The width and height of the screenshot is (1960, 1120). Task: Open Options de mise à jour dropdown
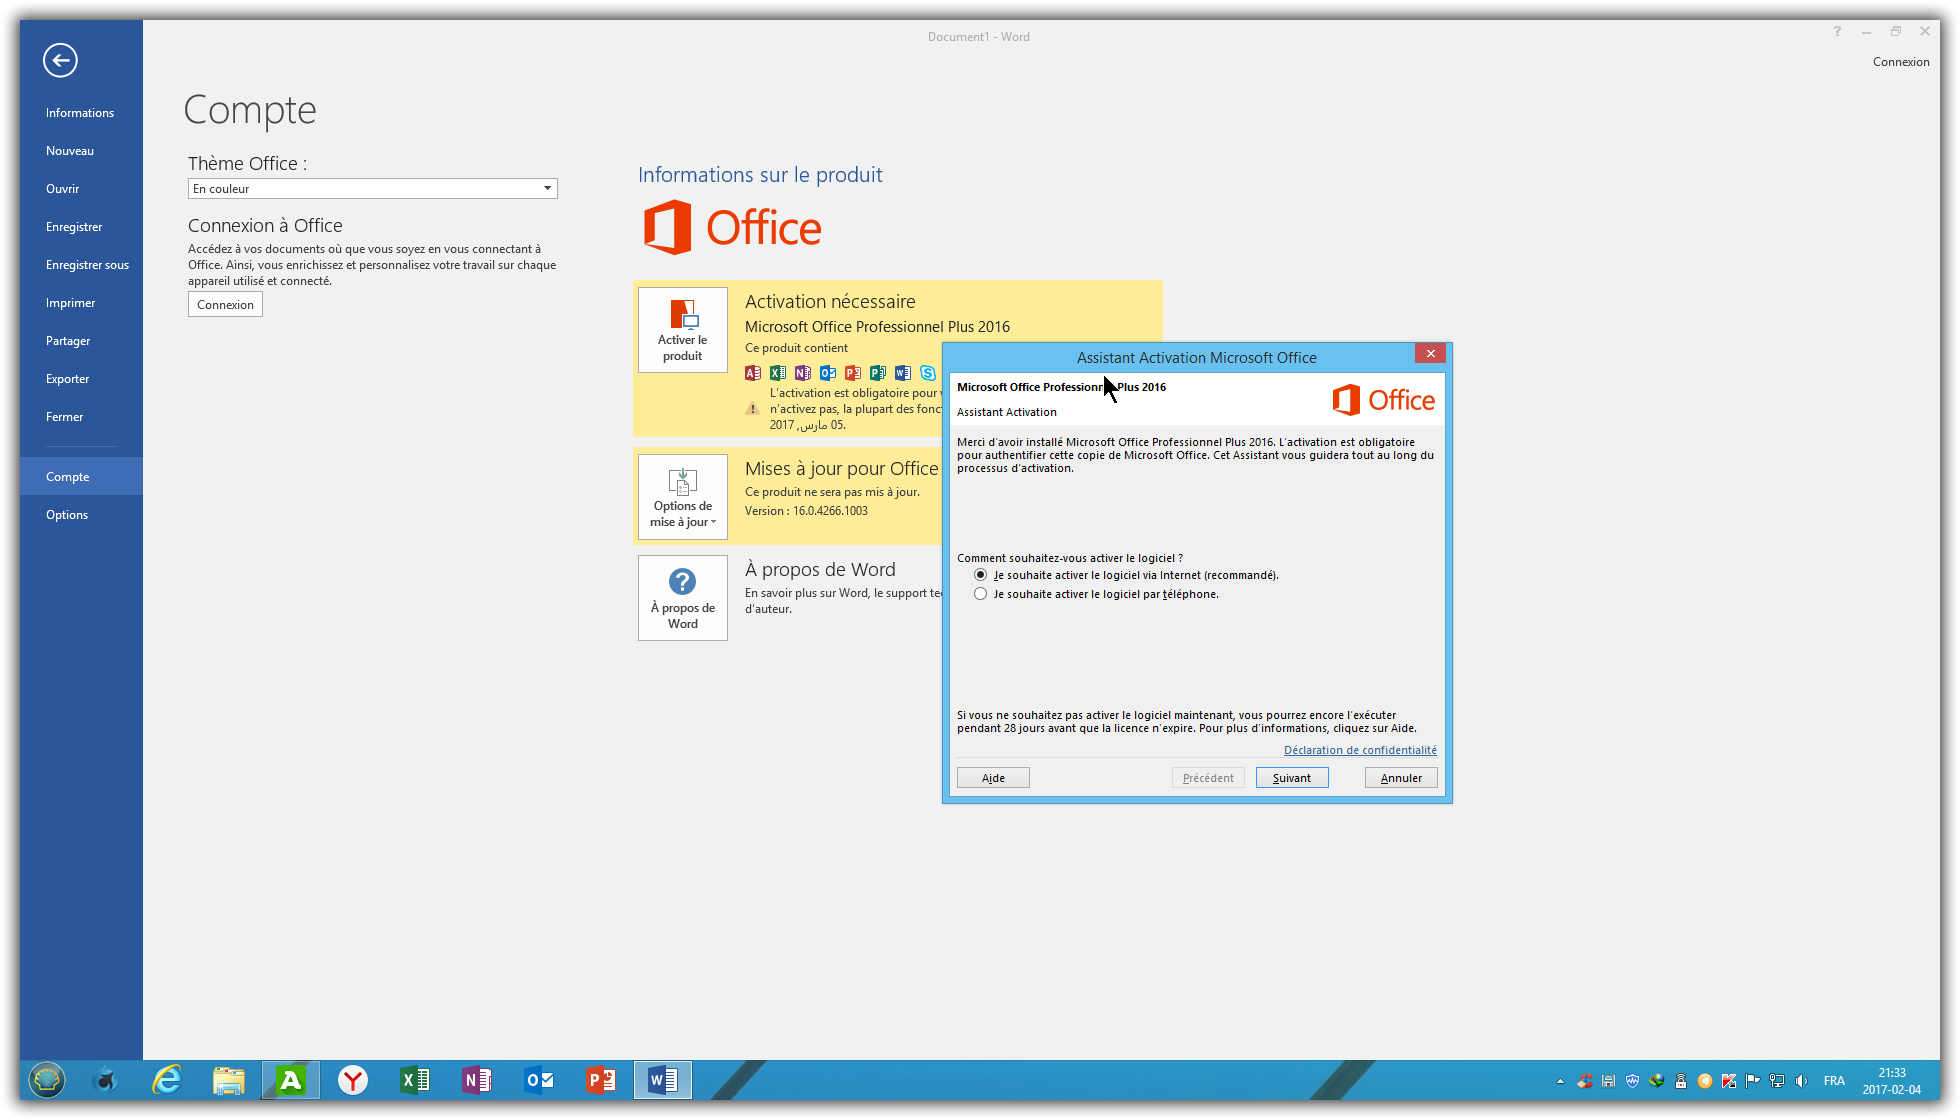pos(683,497)
